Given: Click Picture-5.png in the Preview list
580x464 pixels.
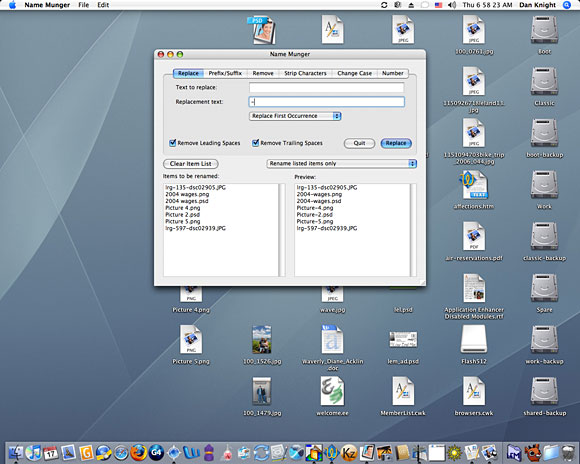Looking at the screenshot, I should click(315, 221).
